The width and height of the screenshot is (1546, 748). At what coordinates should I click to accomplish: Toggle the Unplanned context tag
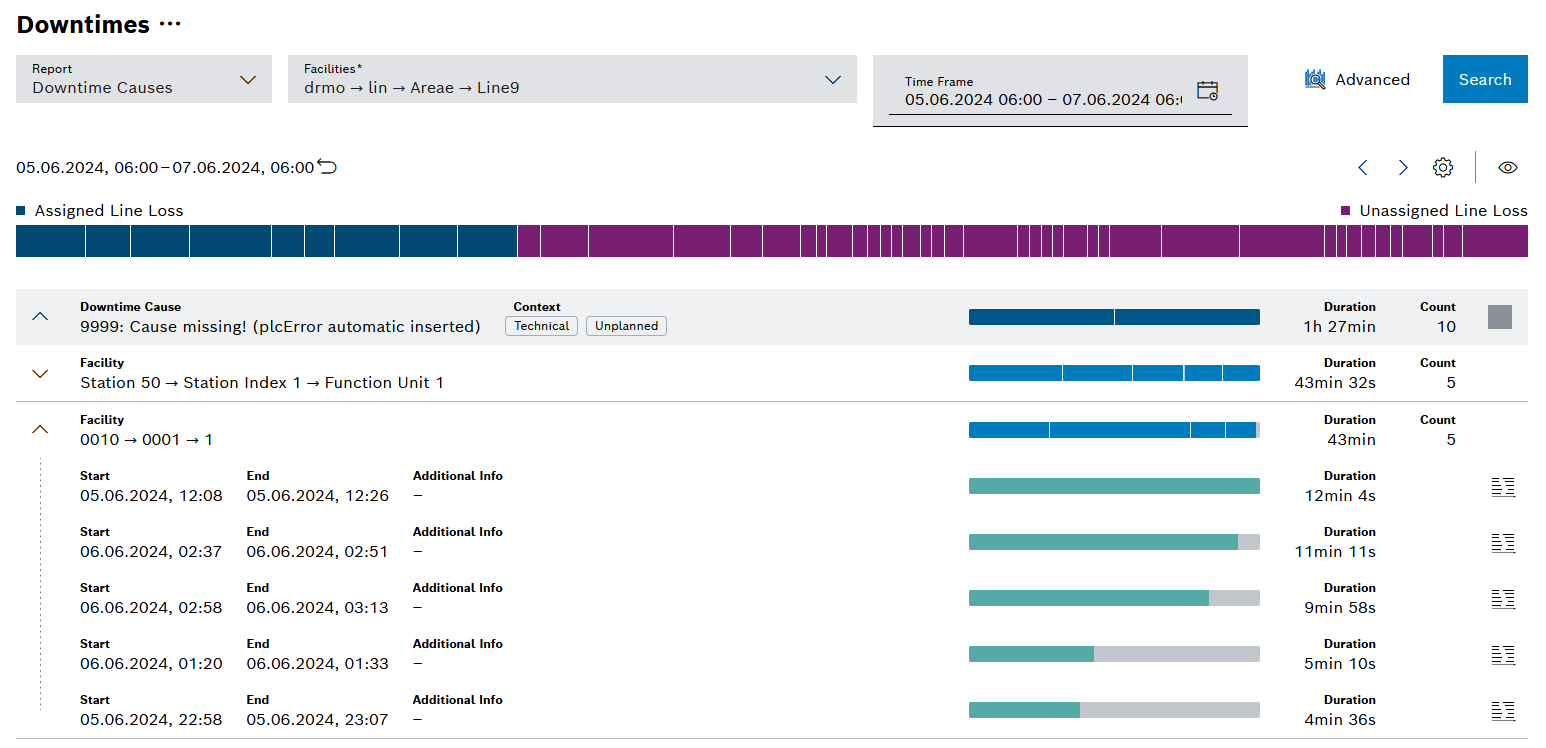click(626, 325)
